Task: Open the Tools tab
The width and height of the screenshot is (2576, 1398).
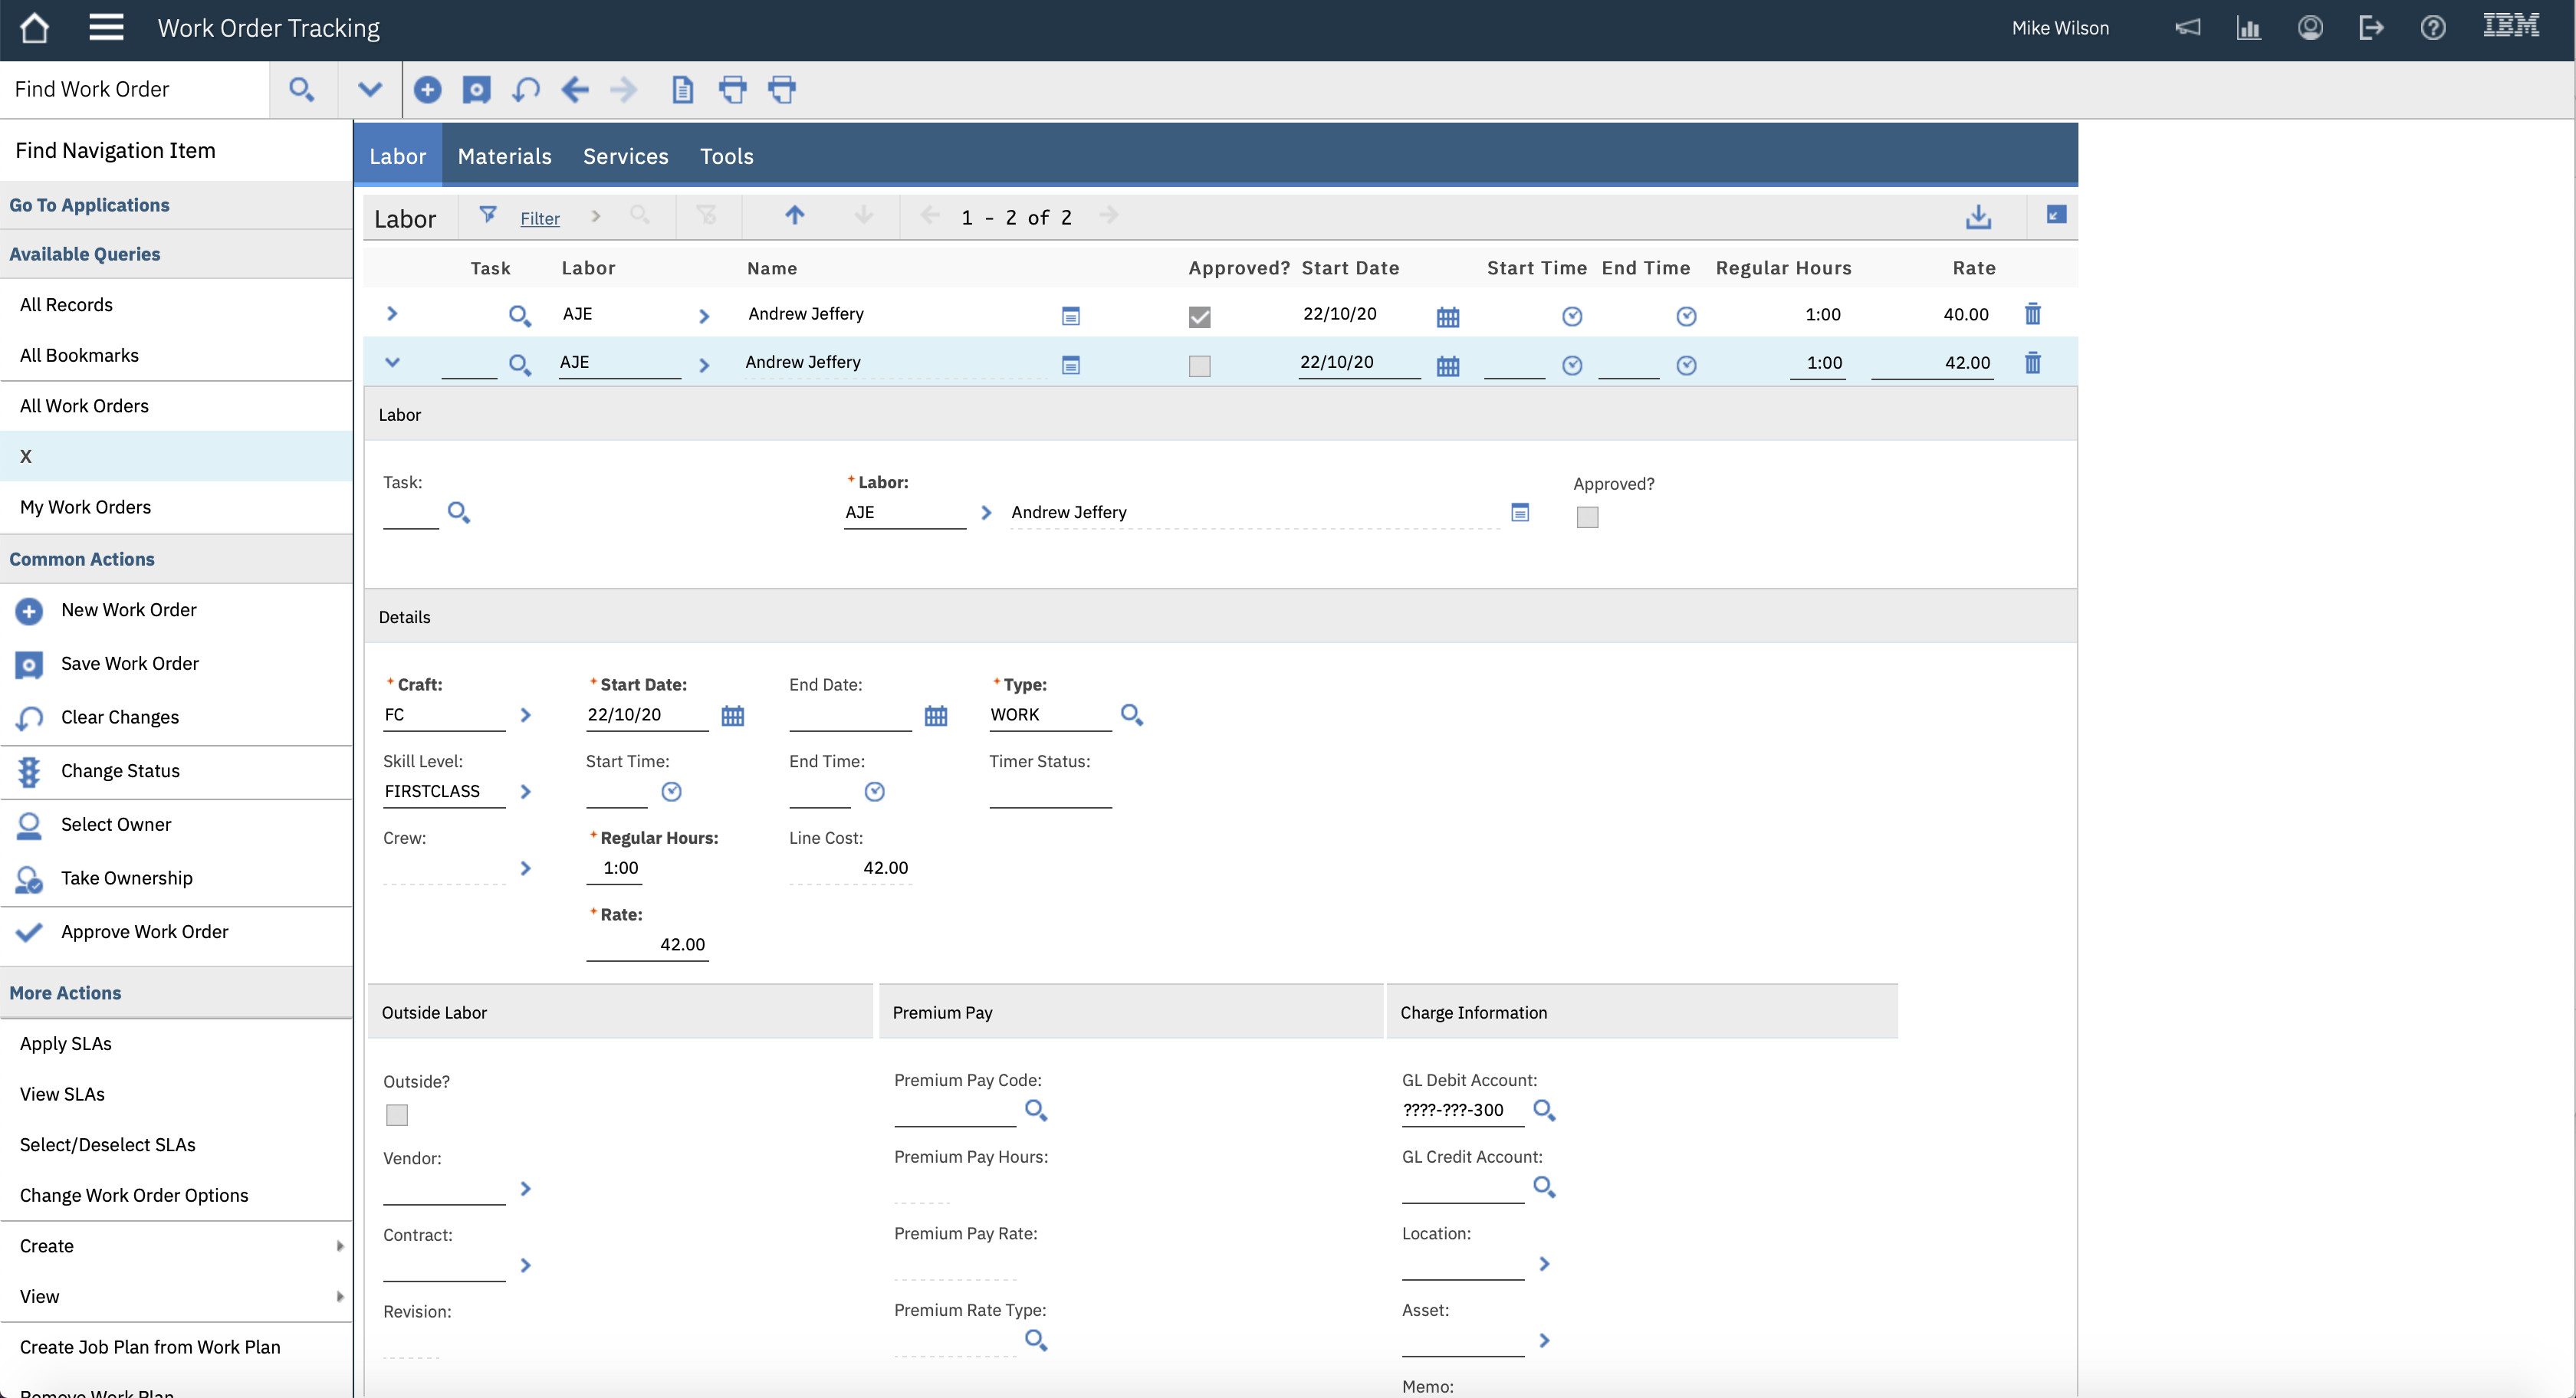Action: click(726, 156)
